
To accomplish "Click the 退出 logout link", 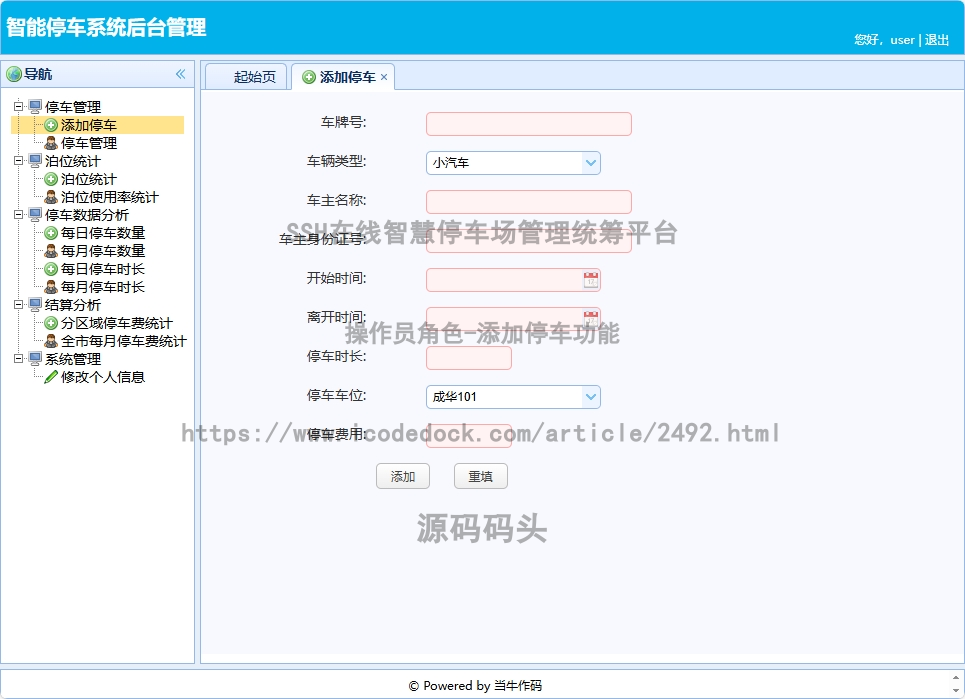I will (x=937, y=40).
